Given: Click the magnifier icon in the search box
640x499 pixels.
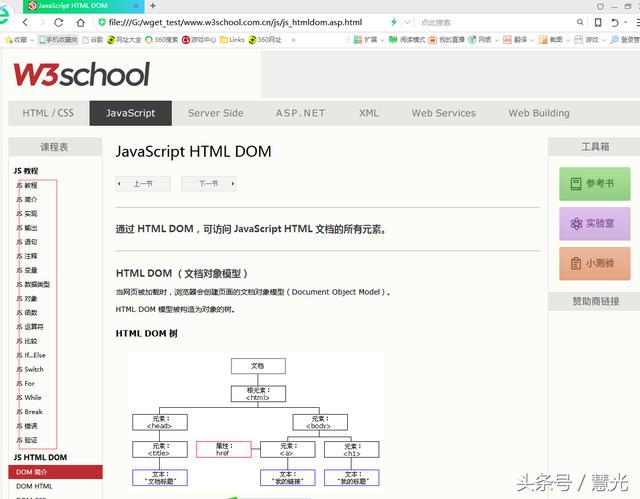Looking at the screenshot, I should 580,22.
